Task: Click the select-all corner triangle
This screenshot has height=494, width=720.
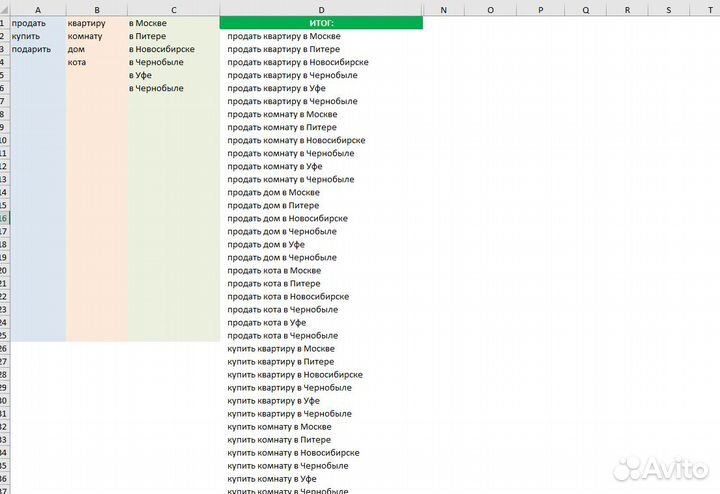Action: point(5,10)
